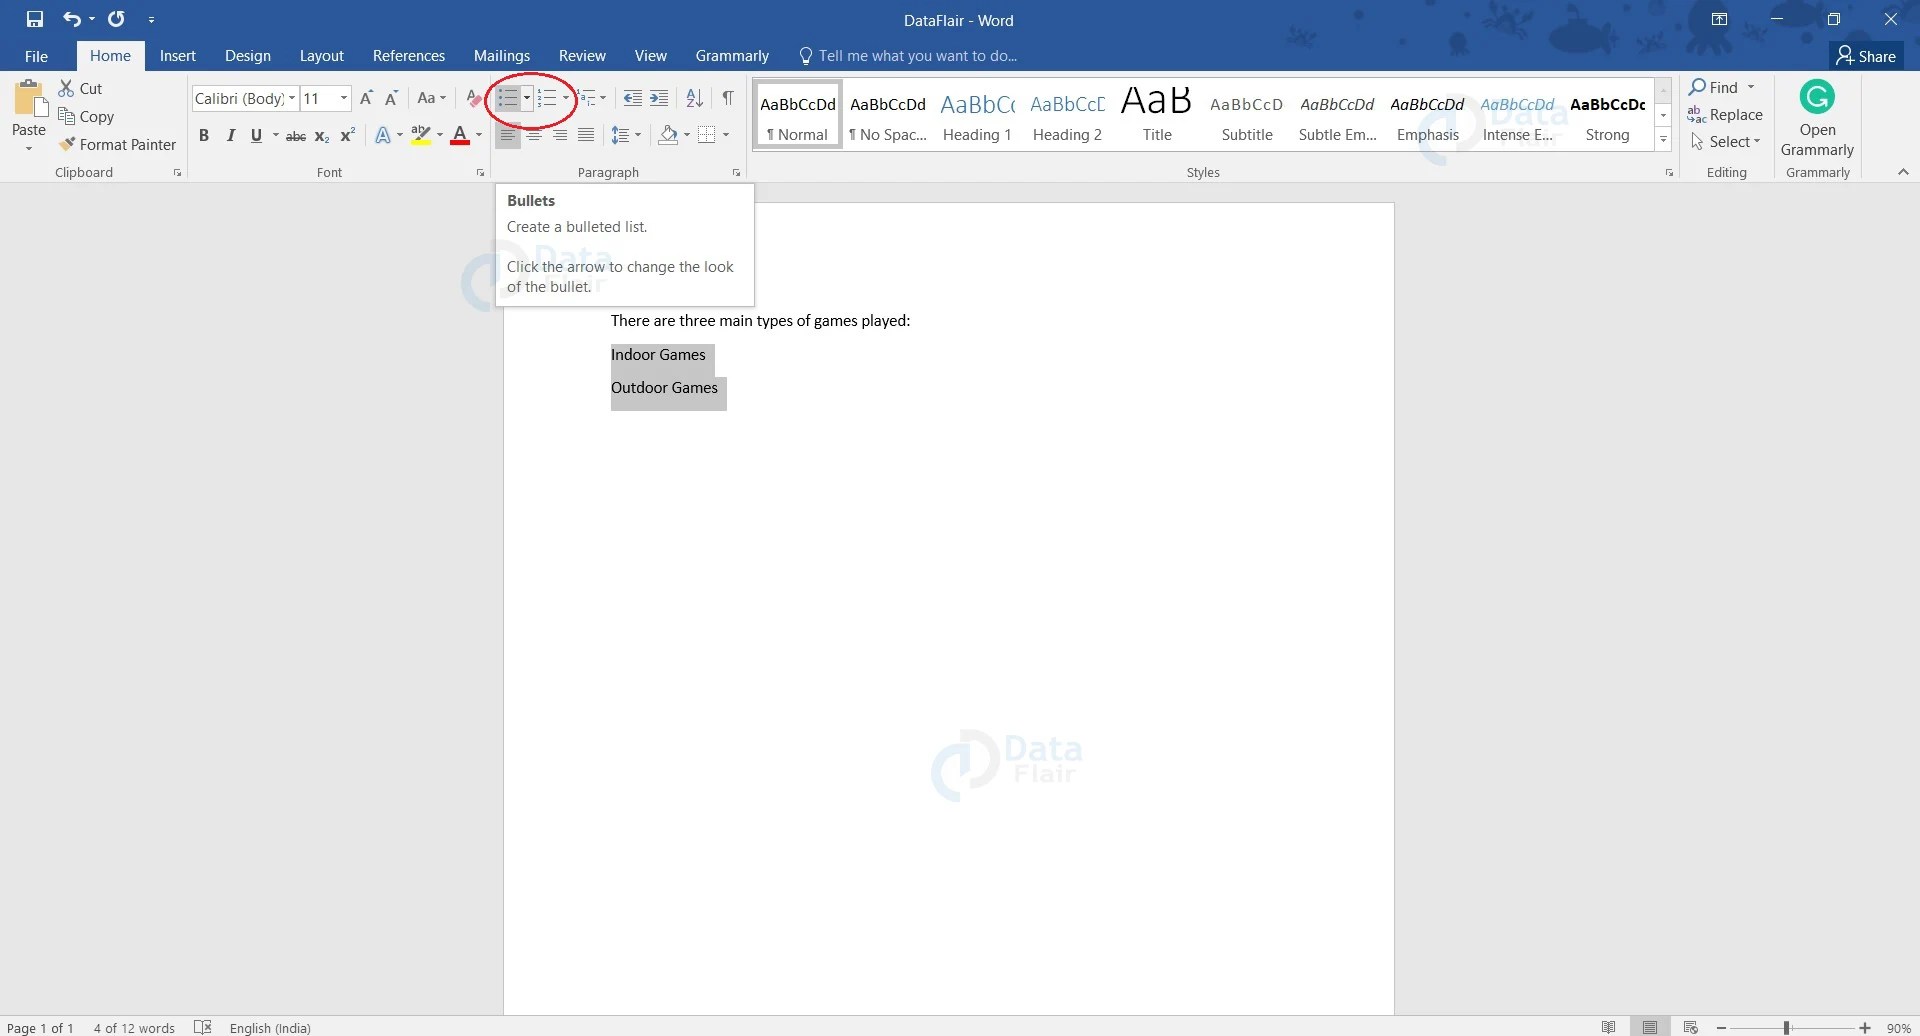Open Replace in the Editing group
1920x1036 pixels.
click(1736, 114)
